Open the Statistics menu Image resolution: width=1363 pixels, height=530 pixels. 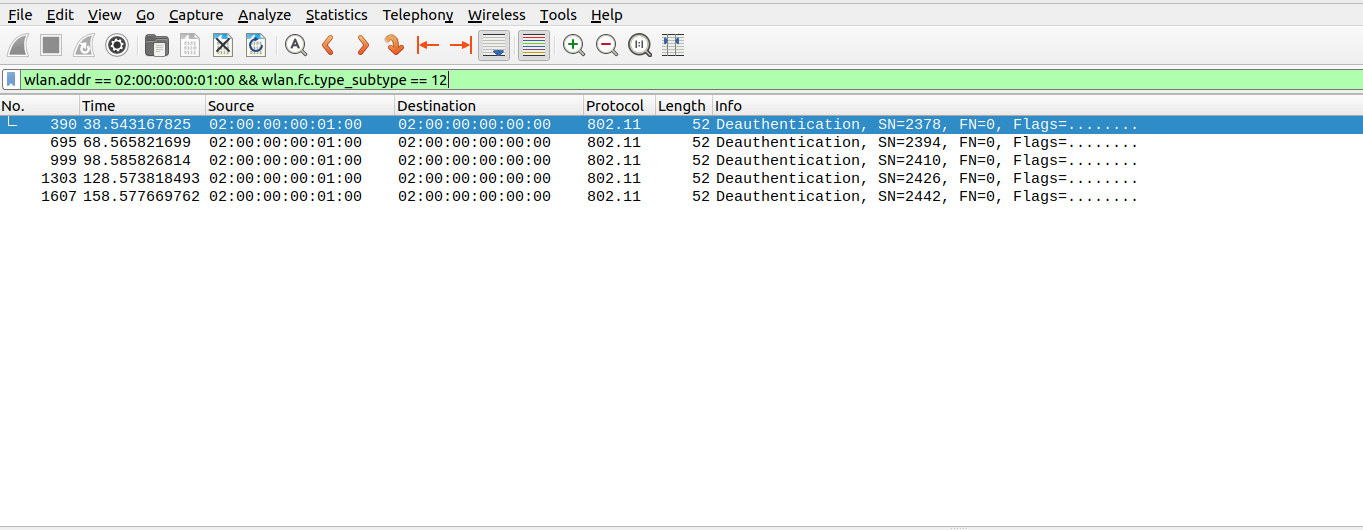(336, 15)
